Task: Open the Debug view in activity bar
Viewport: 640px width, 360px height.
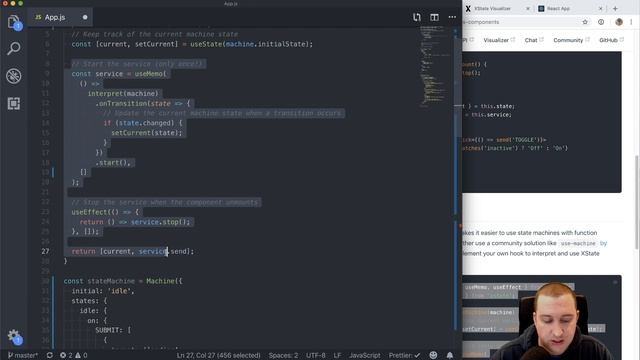Action: pyautogui.click(x=14, y=76)
